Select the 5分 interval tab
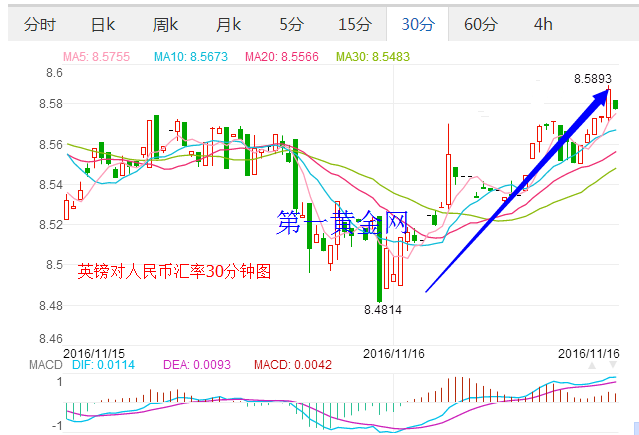This screenshot has height=435, width=639. point(292,24)
